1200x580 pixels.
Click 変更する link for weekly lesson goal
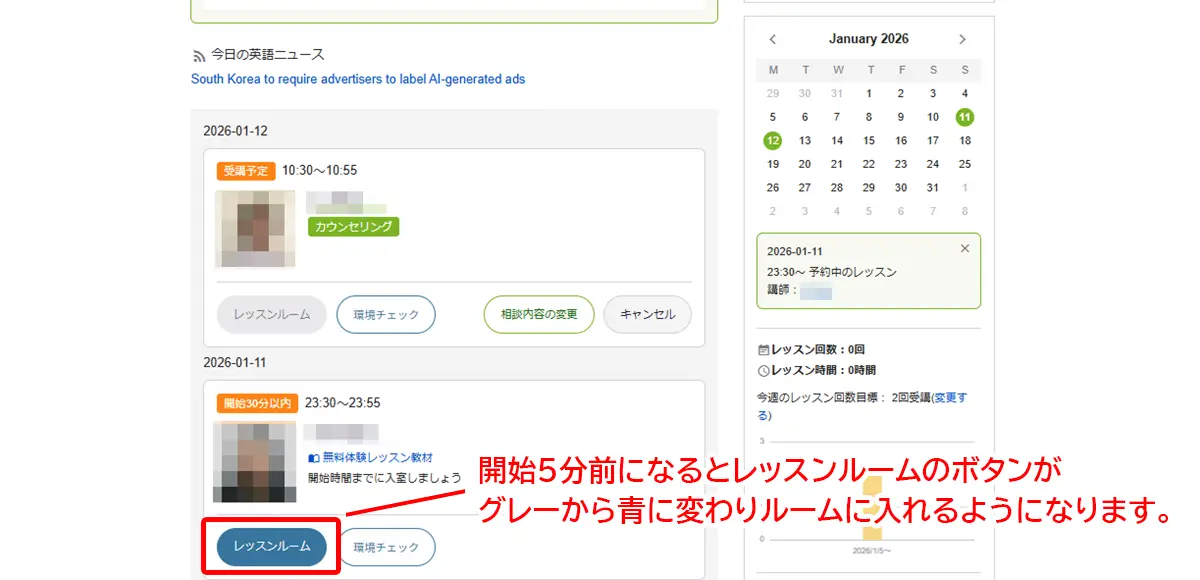click(x=951, y=398)
